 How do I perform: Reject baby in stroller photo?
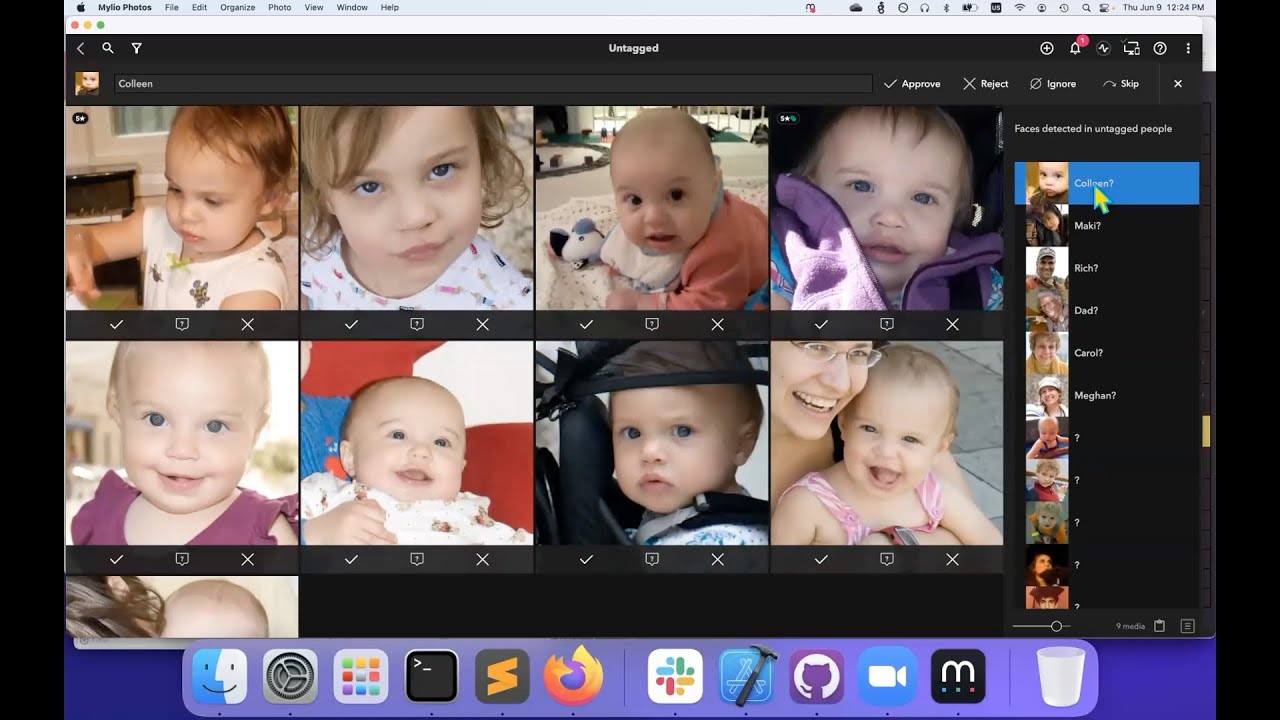pos(718,559)
